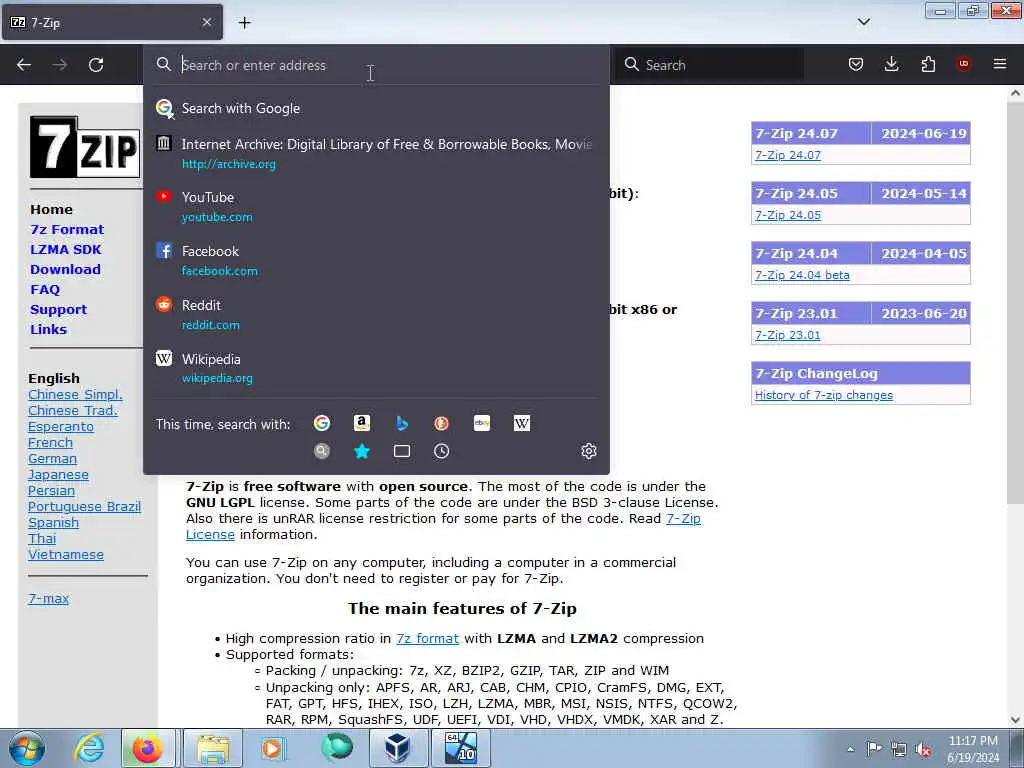Open the Windows Start button
The width and height of the screenshot is (1024, 768).
click(x=27, y=748)
